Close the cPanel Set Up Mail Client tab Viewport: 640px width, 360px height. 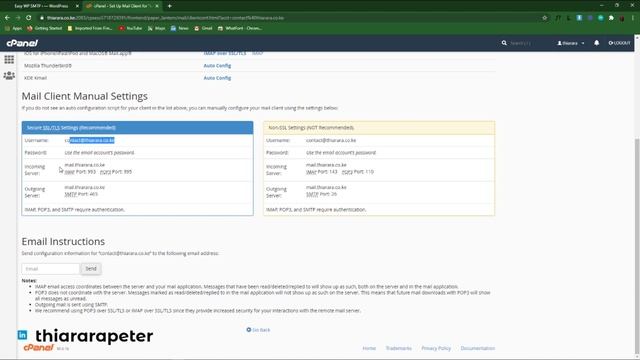tap(157, 6)
